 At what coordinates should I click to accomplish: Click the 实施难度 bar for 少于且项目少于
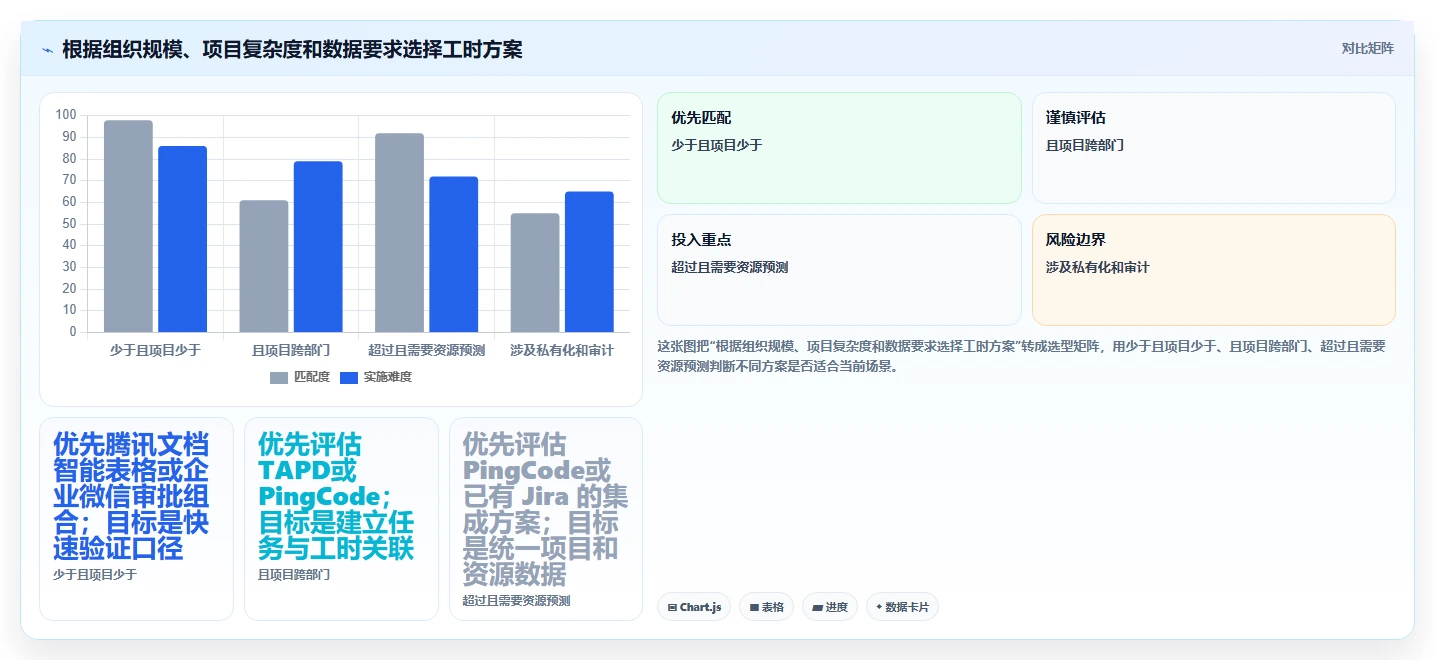click(183, 239)
